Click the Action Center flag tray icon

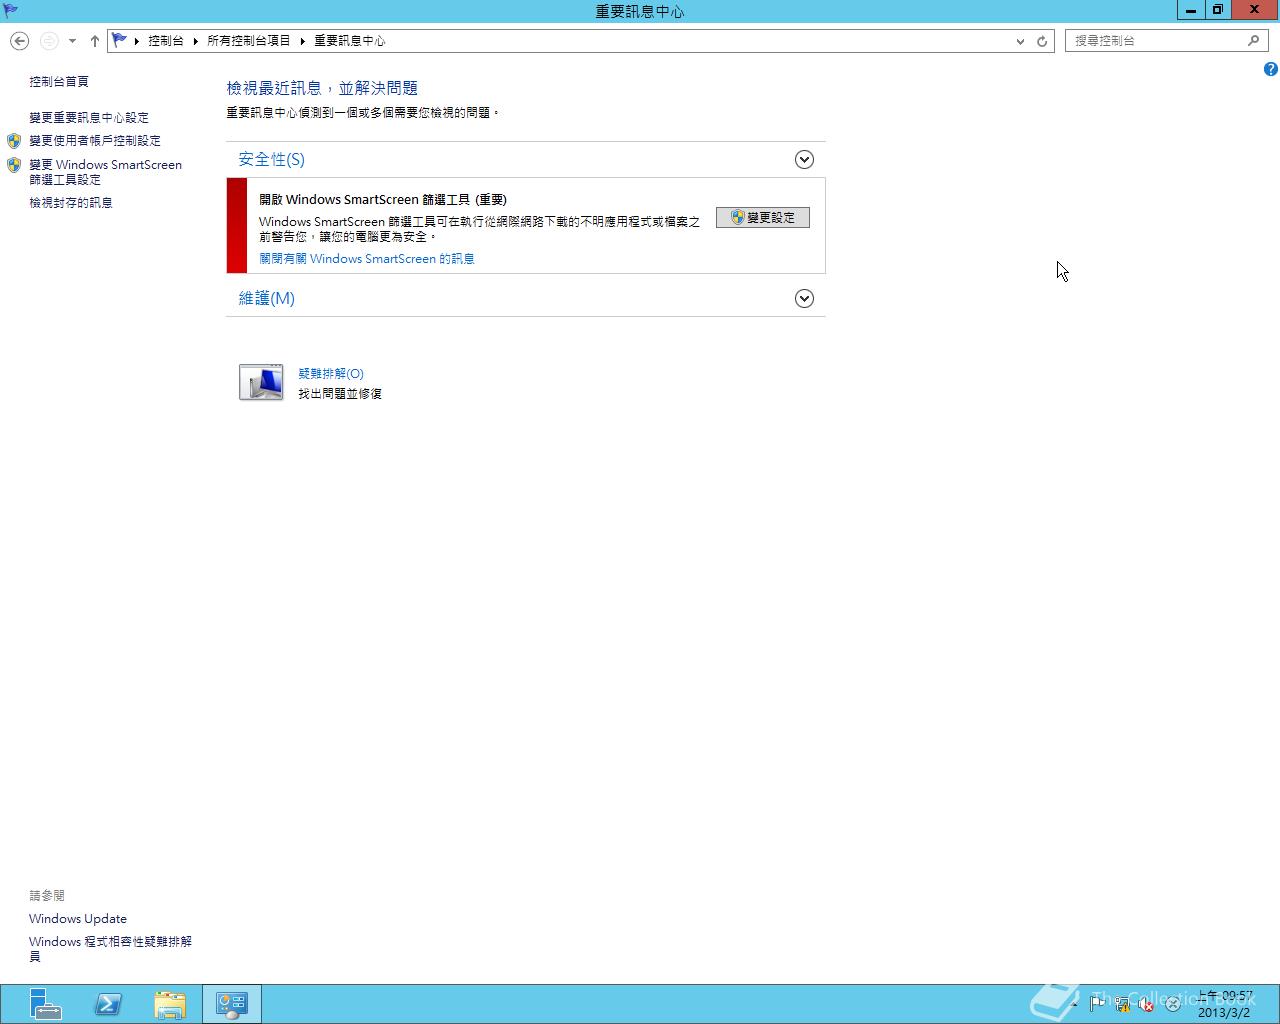pos(1098,1004)
